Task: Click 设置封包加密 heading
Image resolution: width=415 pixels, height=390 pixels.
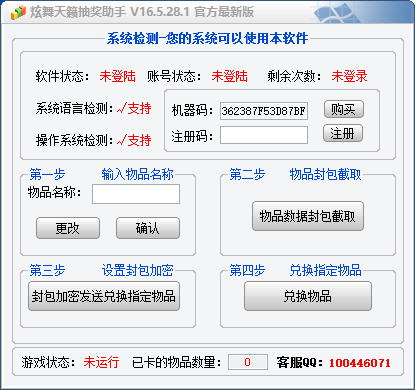Action: tap(137, 270)
